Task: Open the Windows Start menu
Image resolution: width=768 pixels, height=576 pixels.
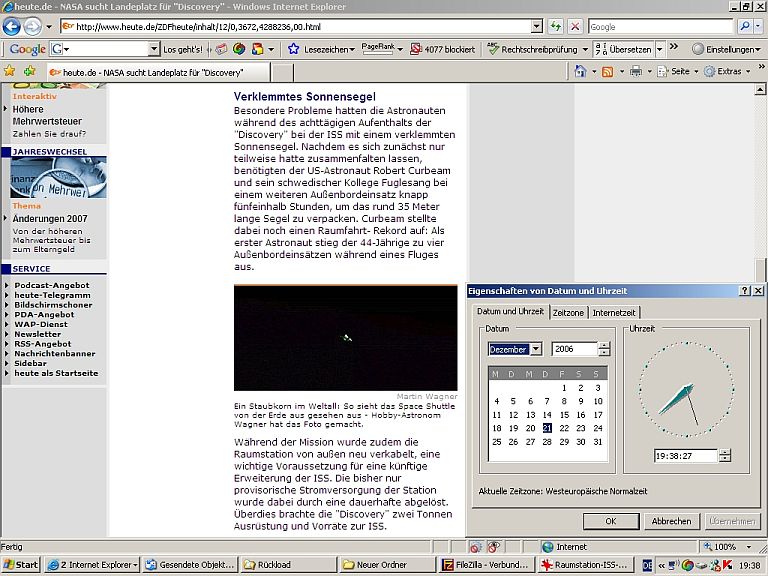Action: [21, 565]
